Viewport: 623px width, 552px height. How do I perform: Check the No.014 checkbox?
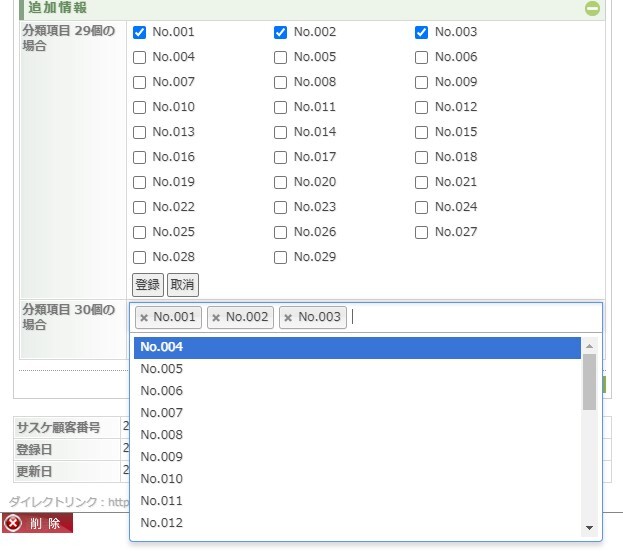click(281, 132)
